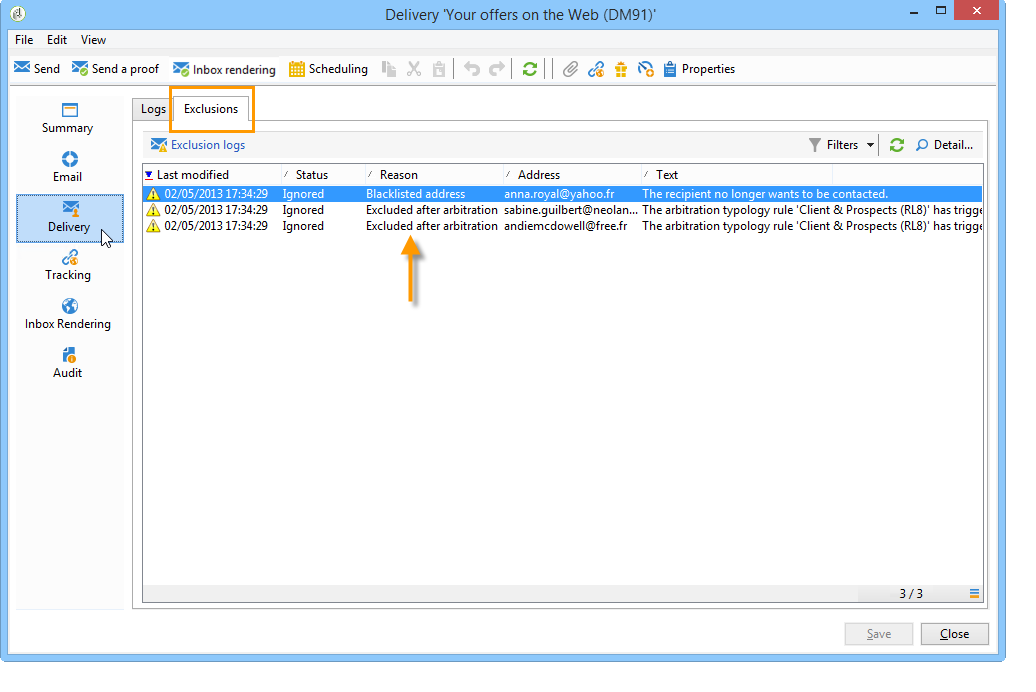1036x692 pixels.
Task: Click Send a proof in toolbar
Action: pos(116,69)
